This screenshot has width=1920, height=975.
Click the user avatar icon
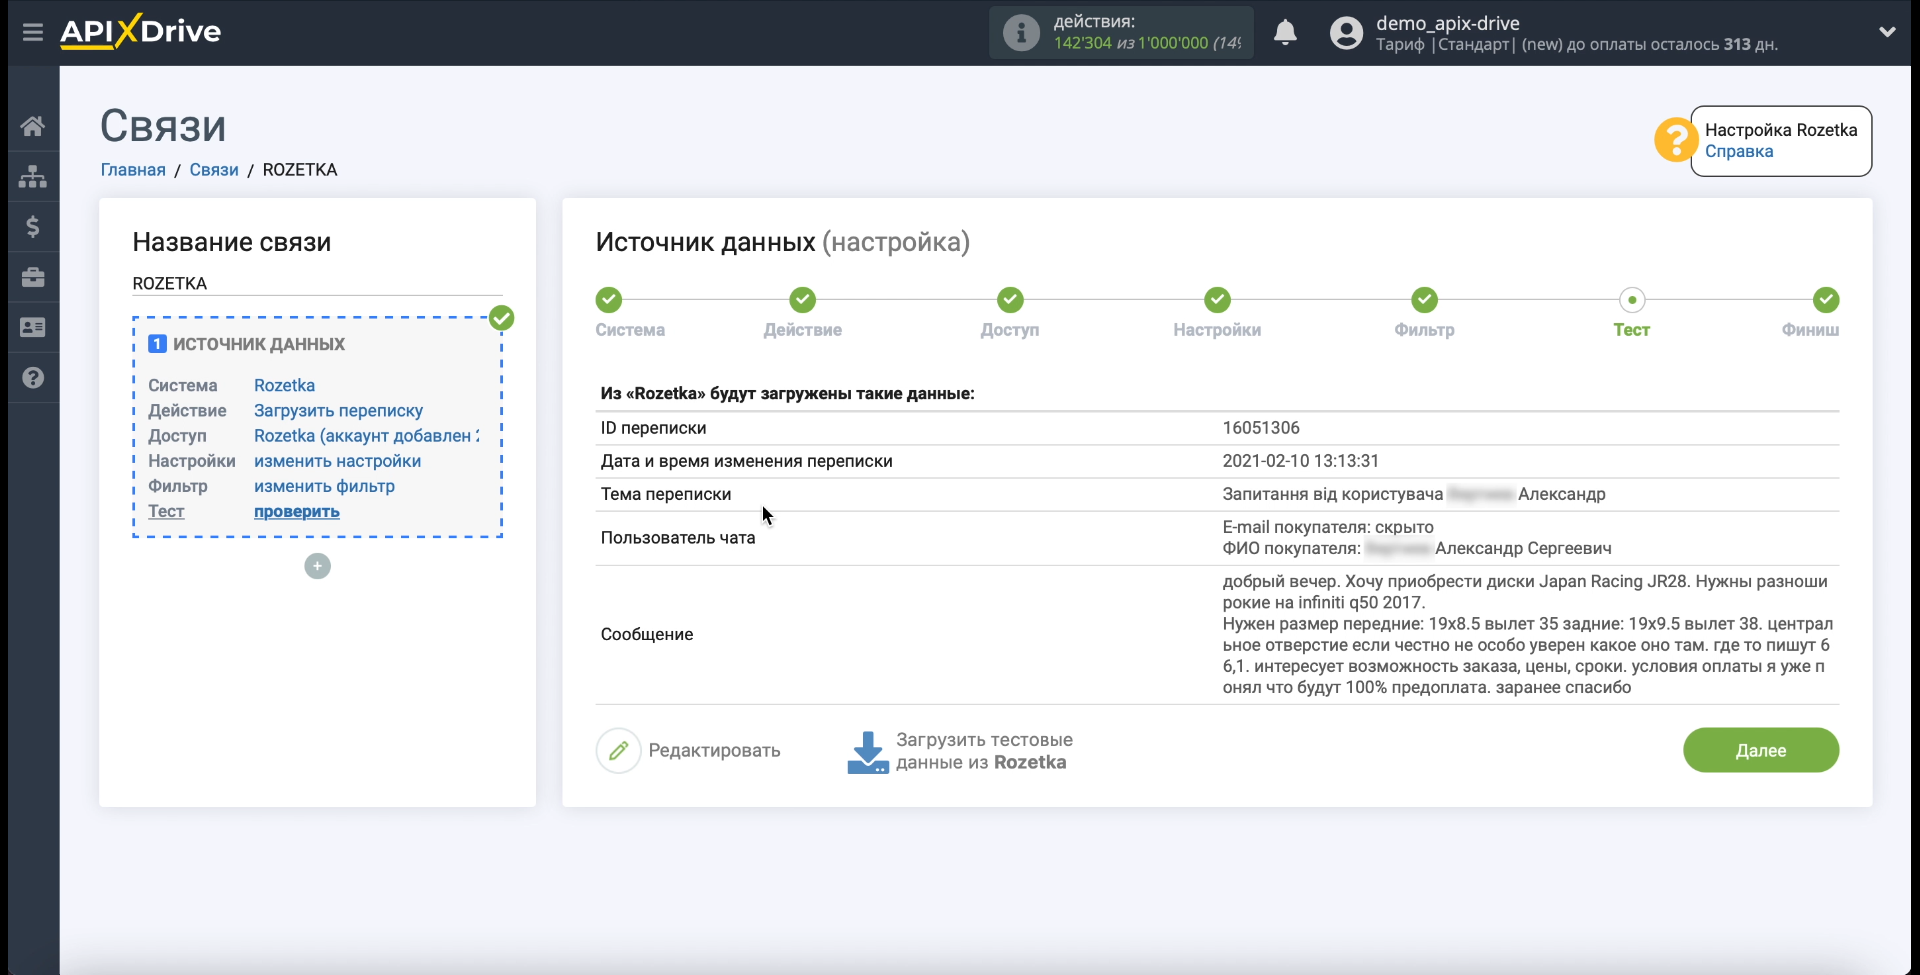(x=1346, y=33)
